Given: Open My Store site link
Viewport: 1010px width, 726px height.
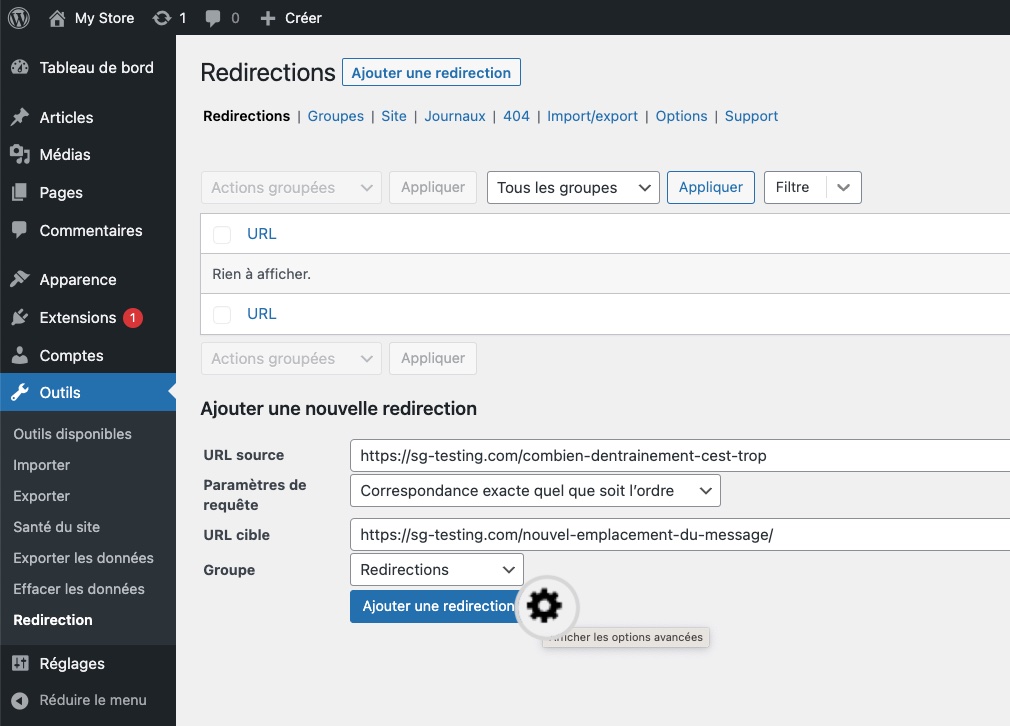Looking at the screenshot, I should coord(104,18).
